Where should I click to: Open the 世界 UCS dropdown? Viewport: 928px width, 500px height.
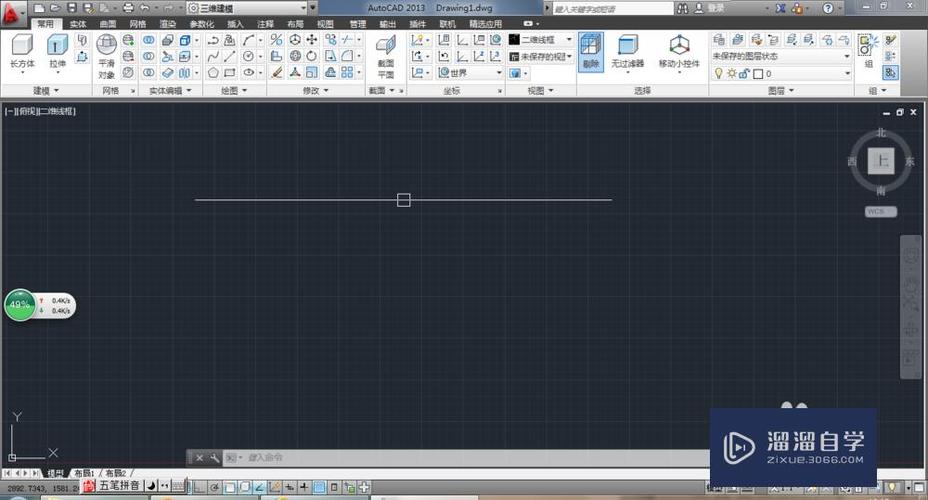[x=471, y=73]
